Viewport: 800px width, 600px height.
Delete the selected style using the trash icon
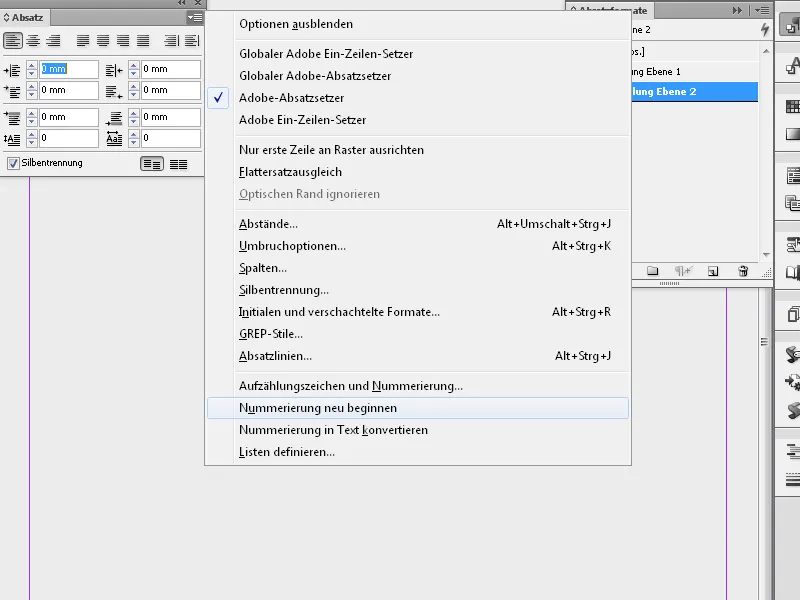click(742, 270)
